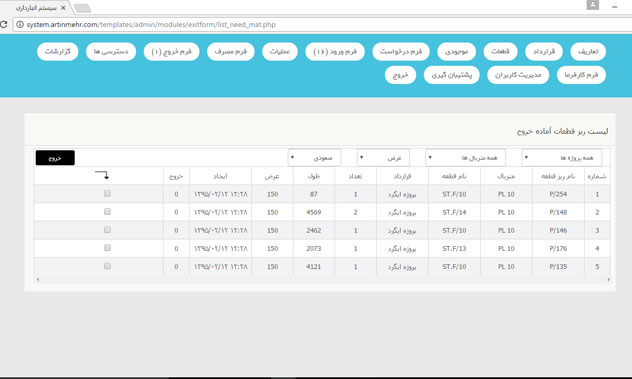The width and height of the screenshot is (632, 379).
Task: Open the همه پروژه ها projects dropdown
Action: pos(562,158)
